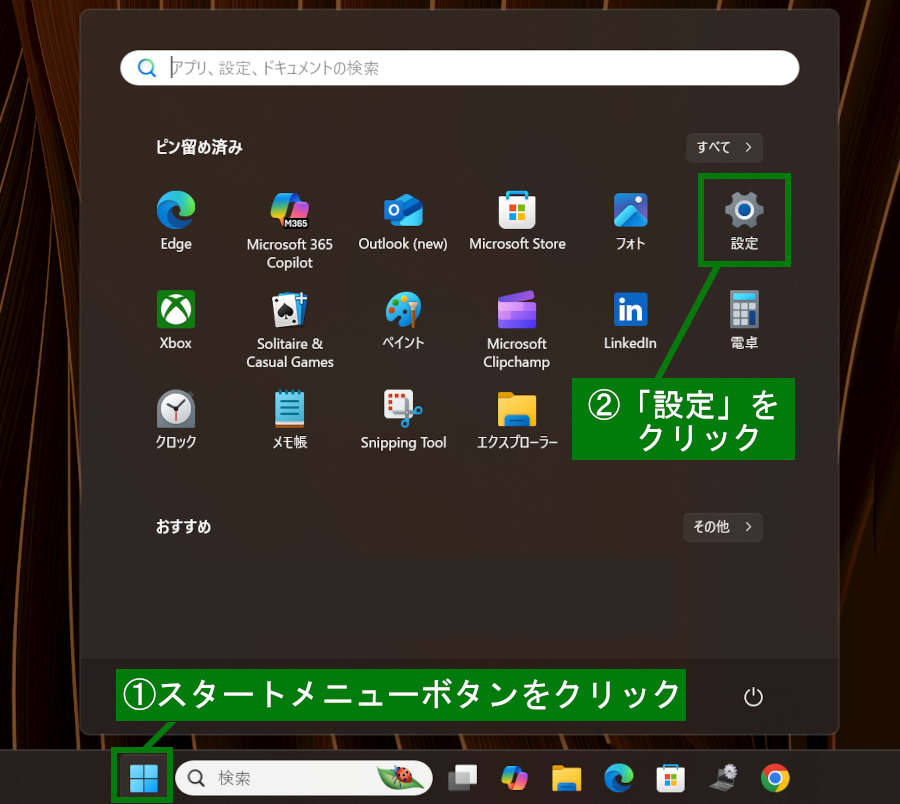Image resolution: width=900 pixels, height=804 pixels.
Task: Click the Windows Start button on taskbar
Action: coord(143,778)
